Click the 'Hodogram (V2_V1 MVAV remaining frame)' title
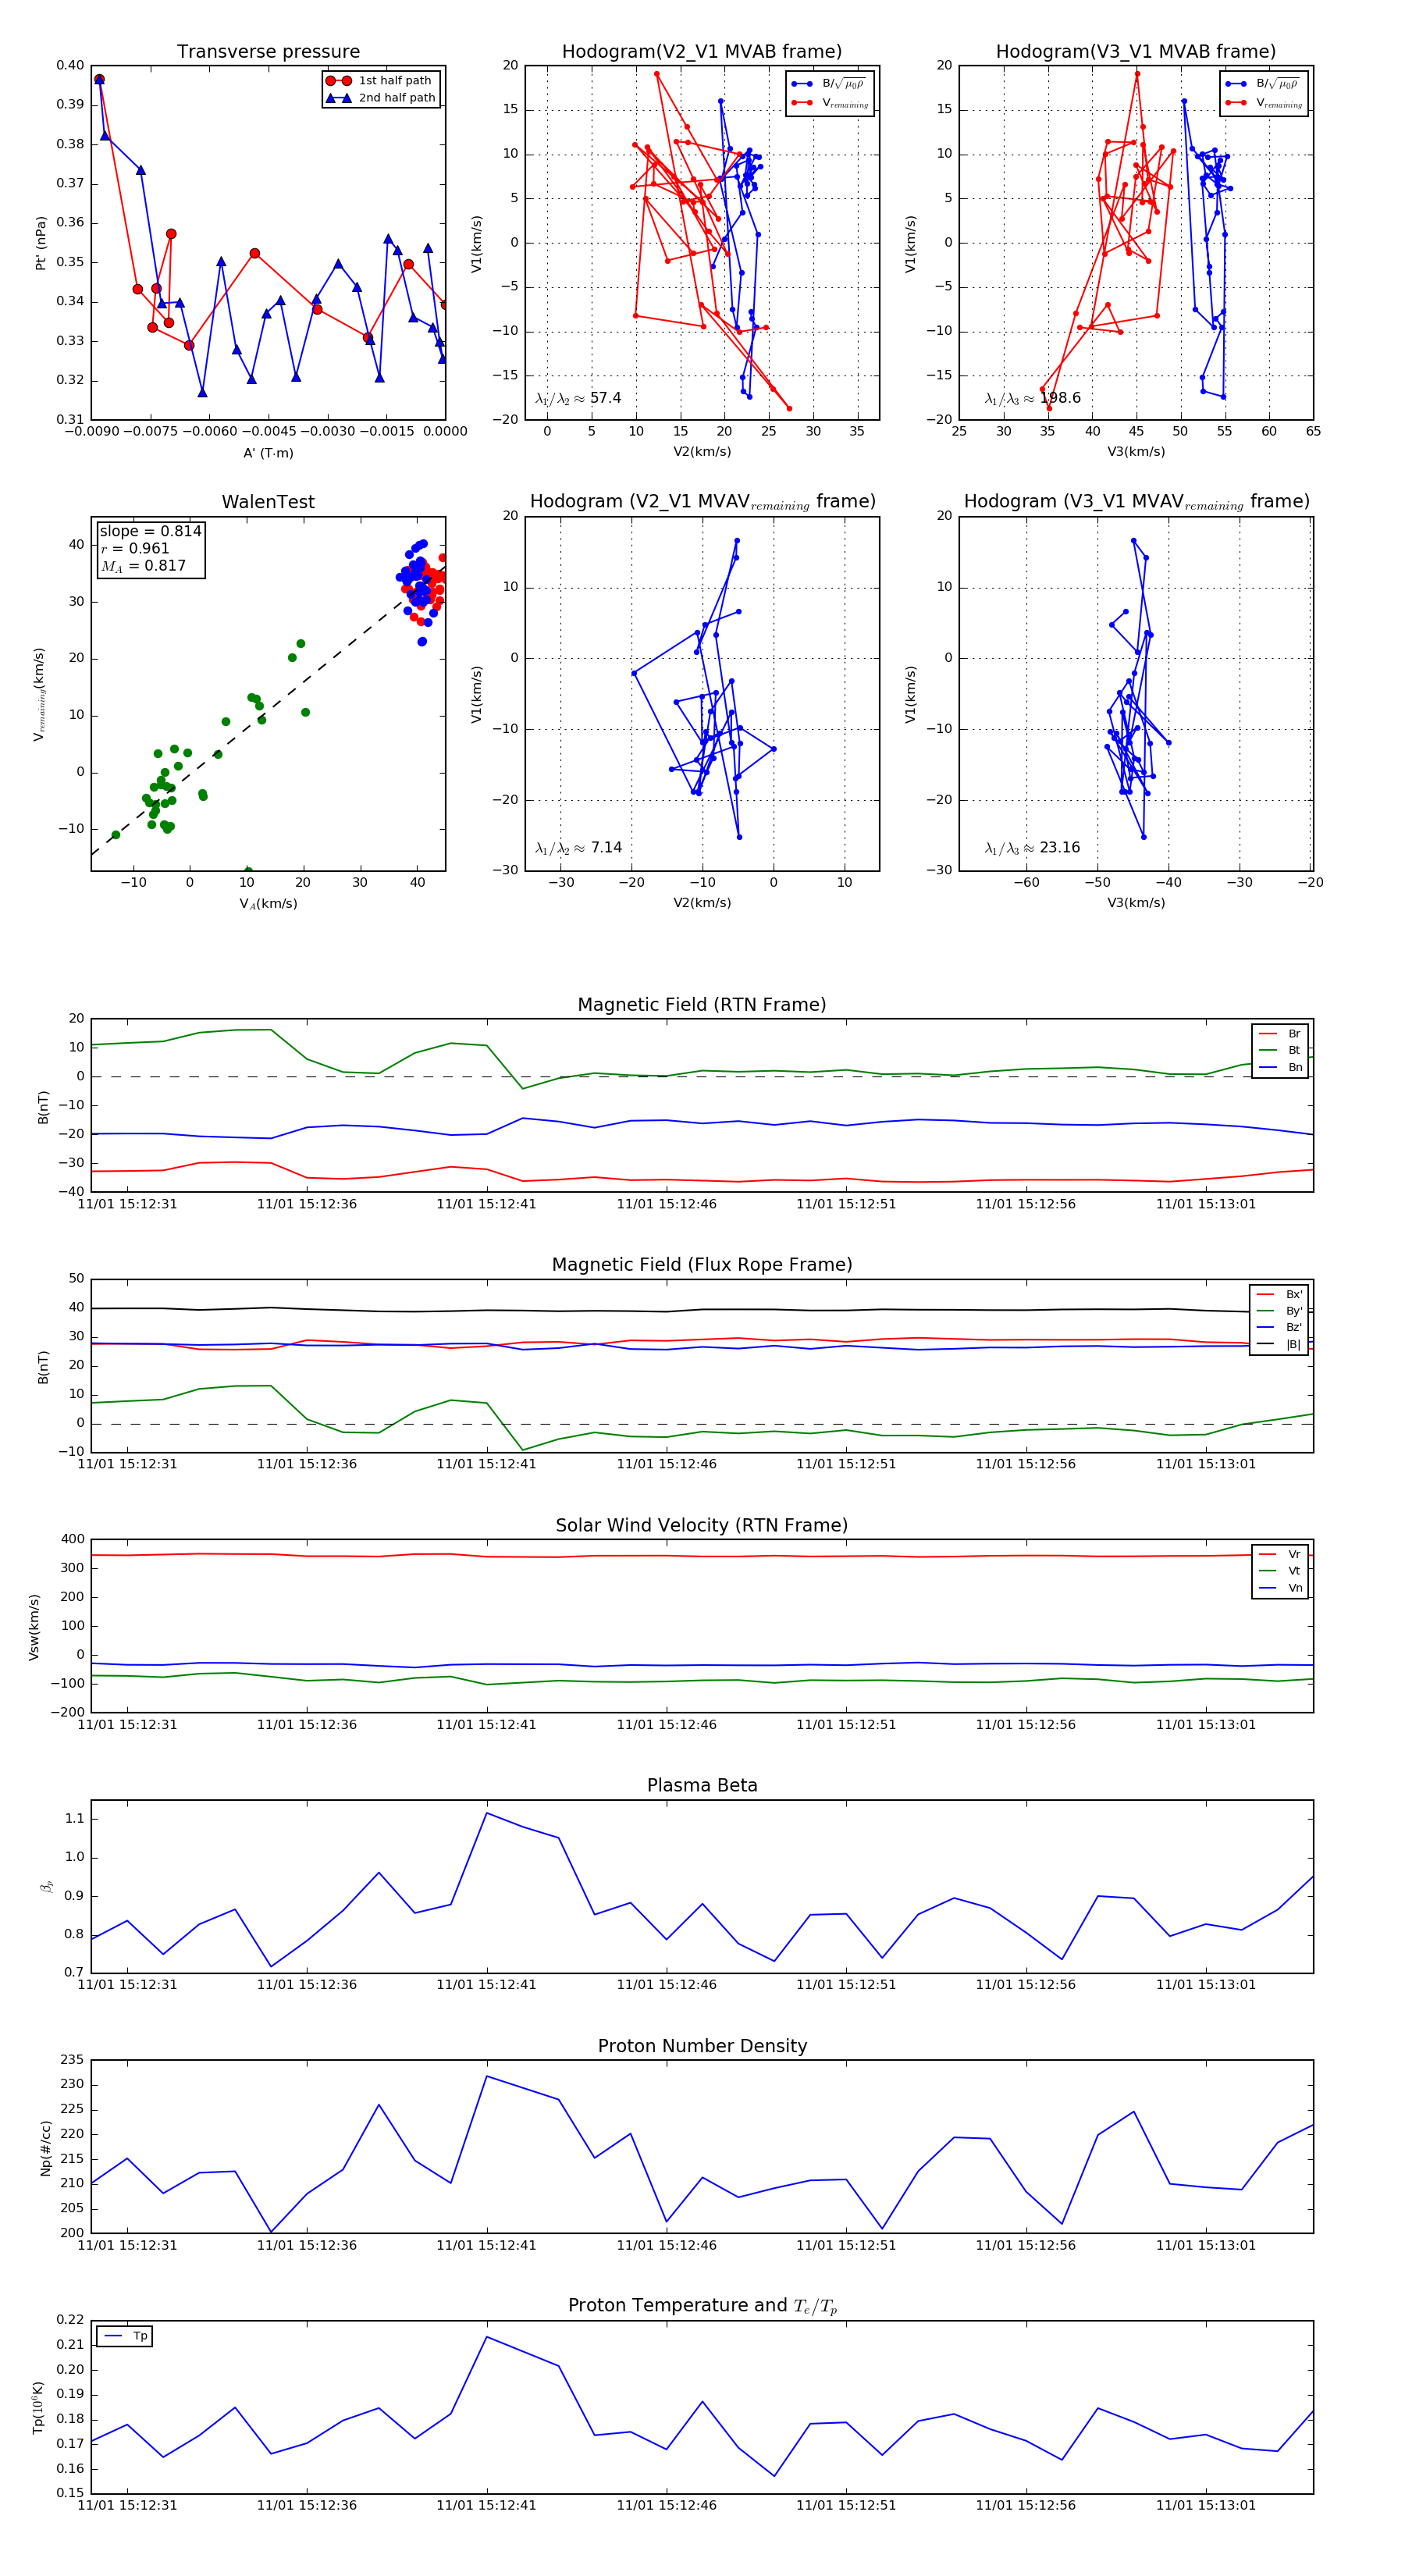1405x2576 pixels. point(702,502)
